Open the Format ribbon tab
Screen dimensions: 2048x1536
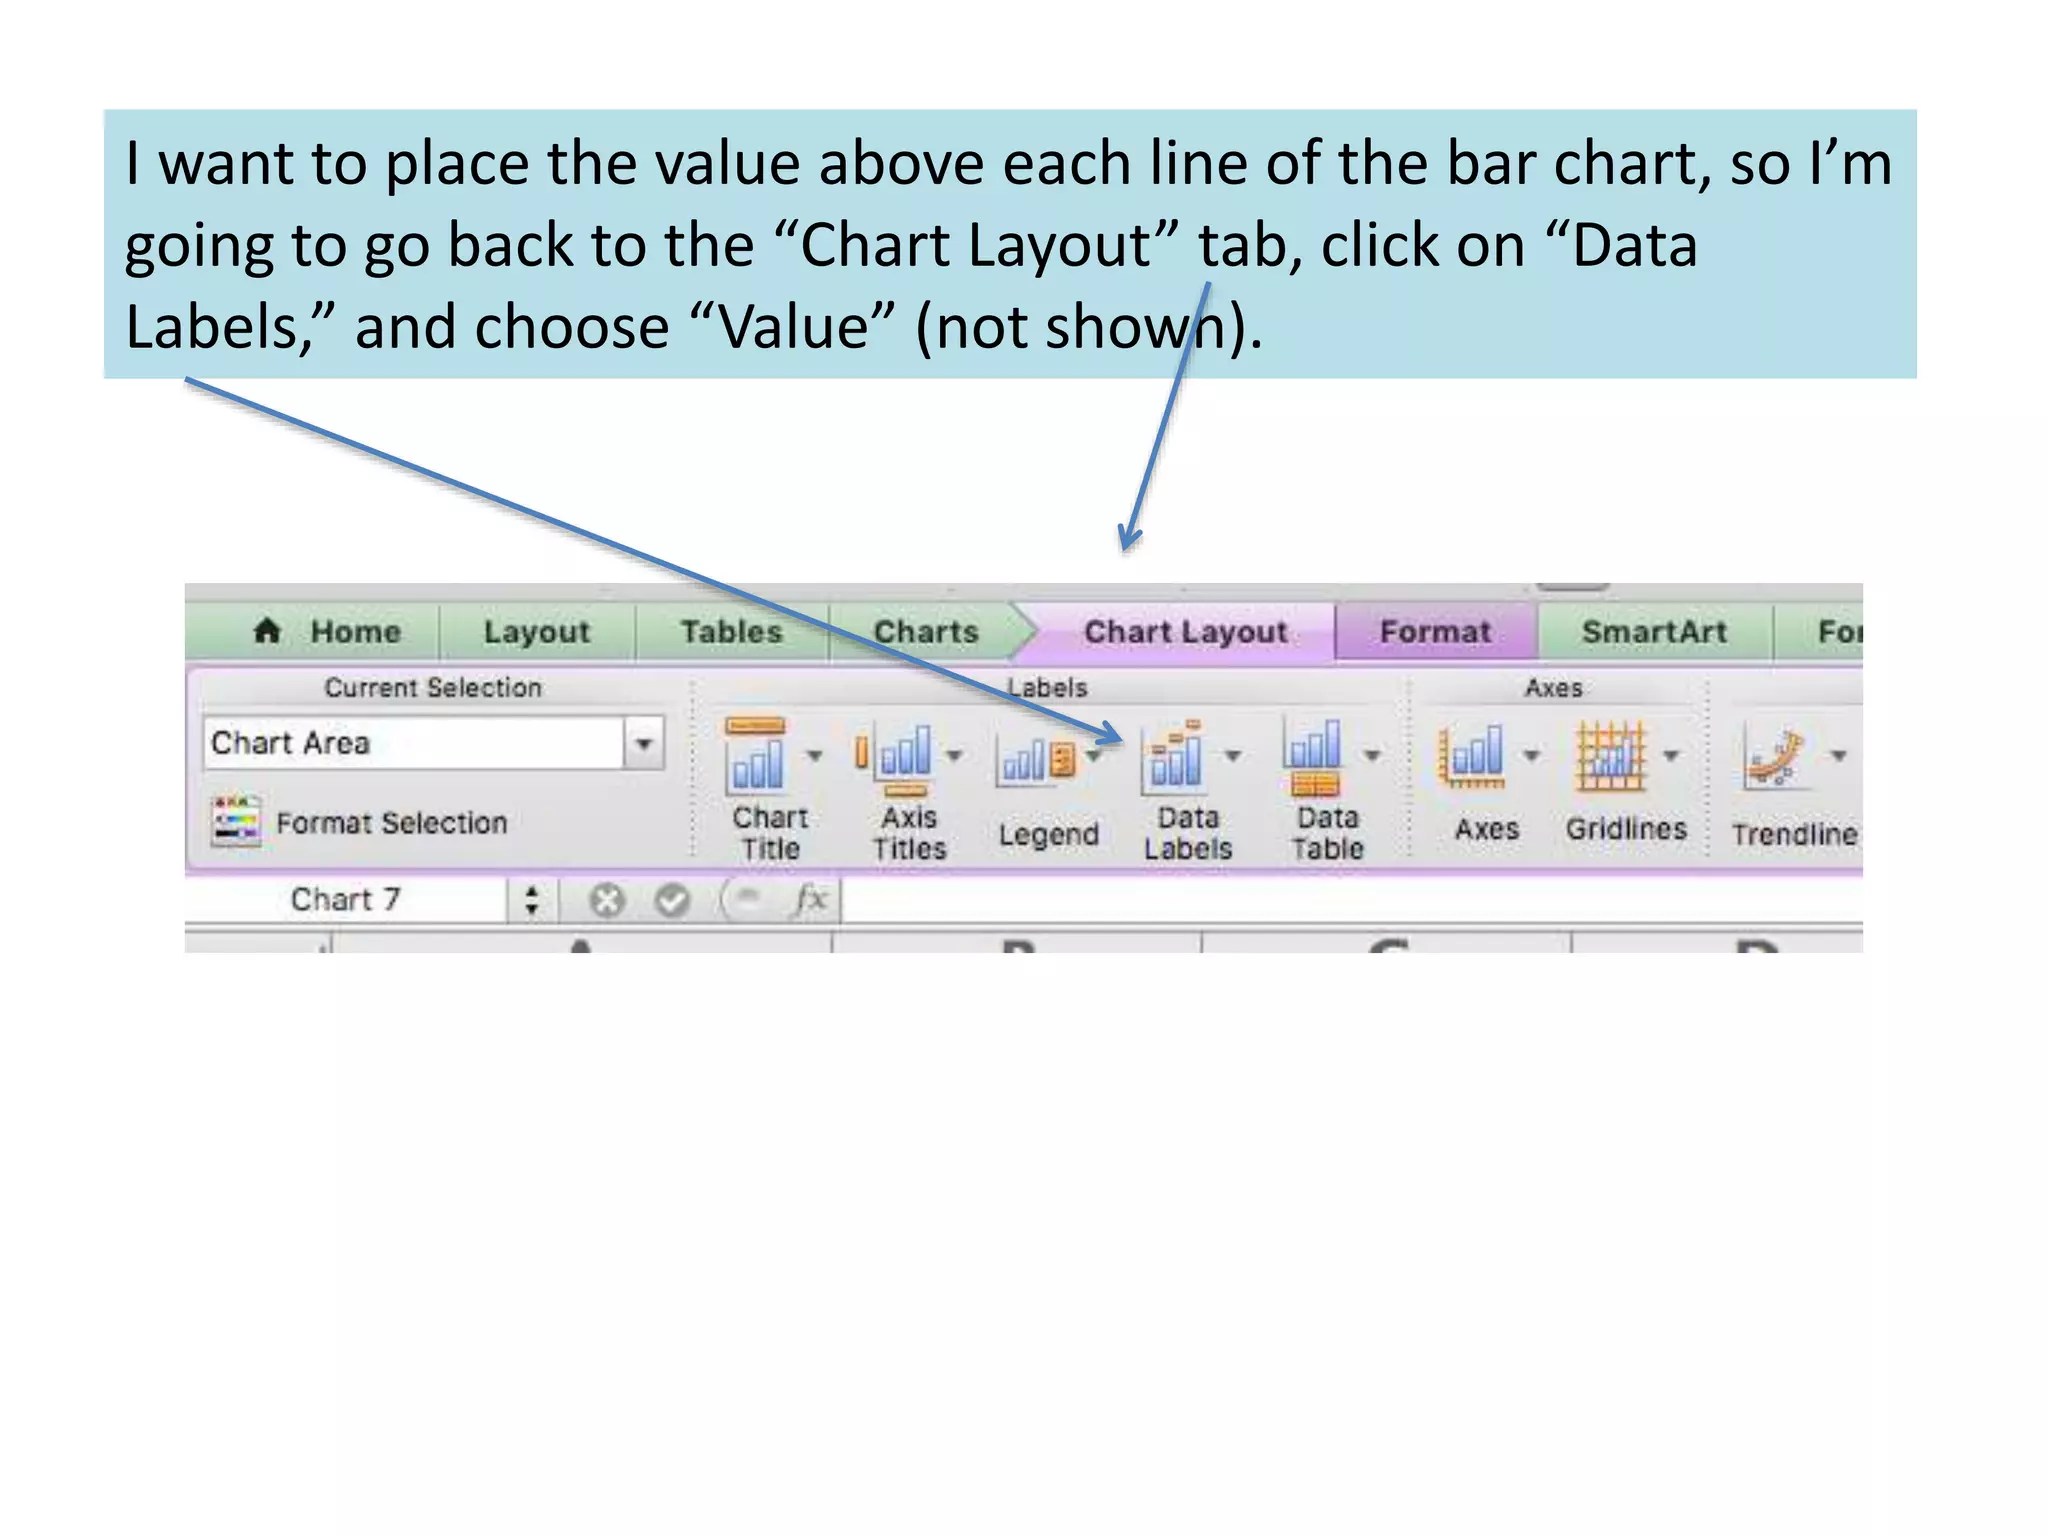coord(1435,632)
